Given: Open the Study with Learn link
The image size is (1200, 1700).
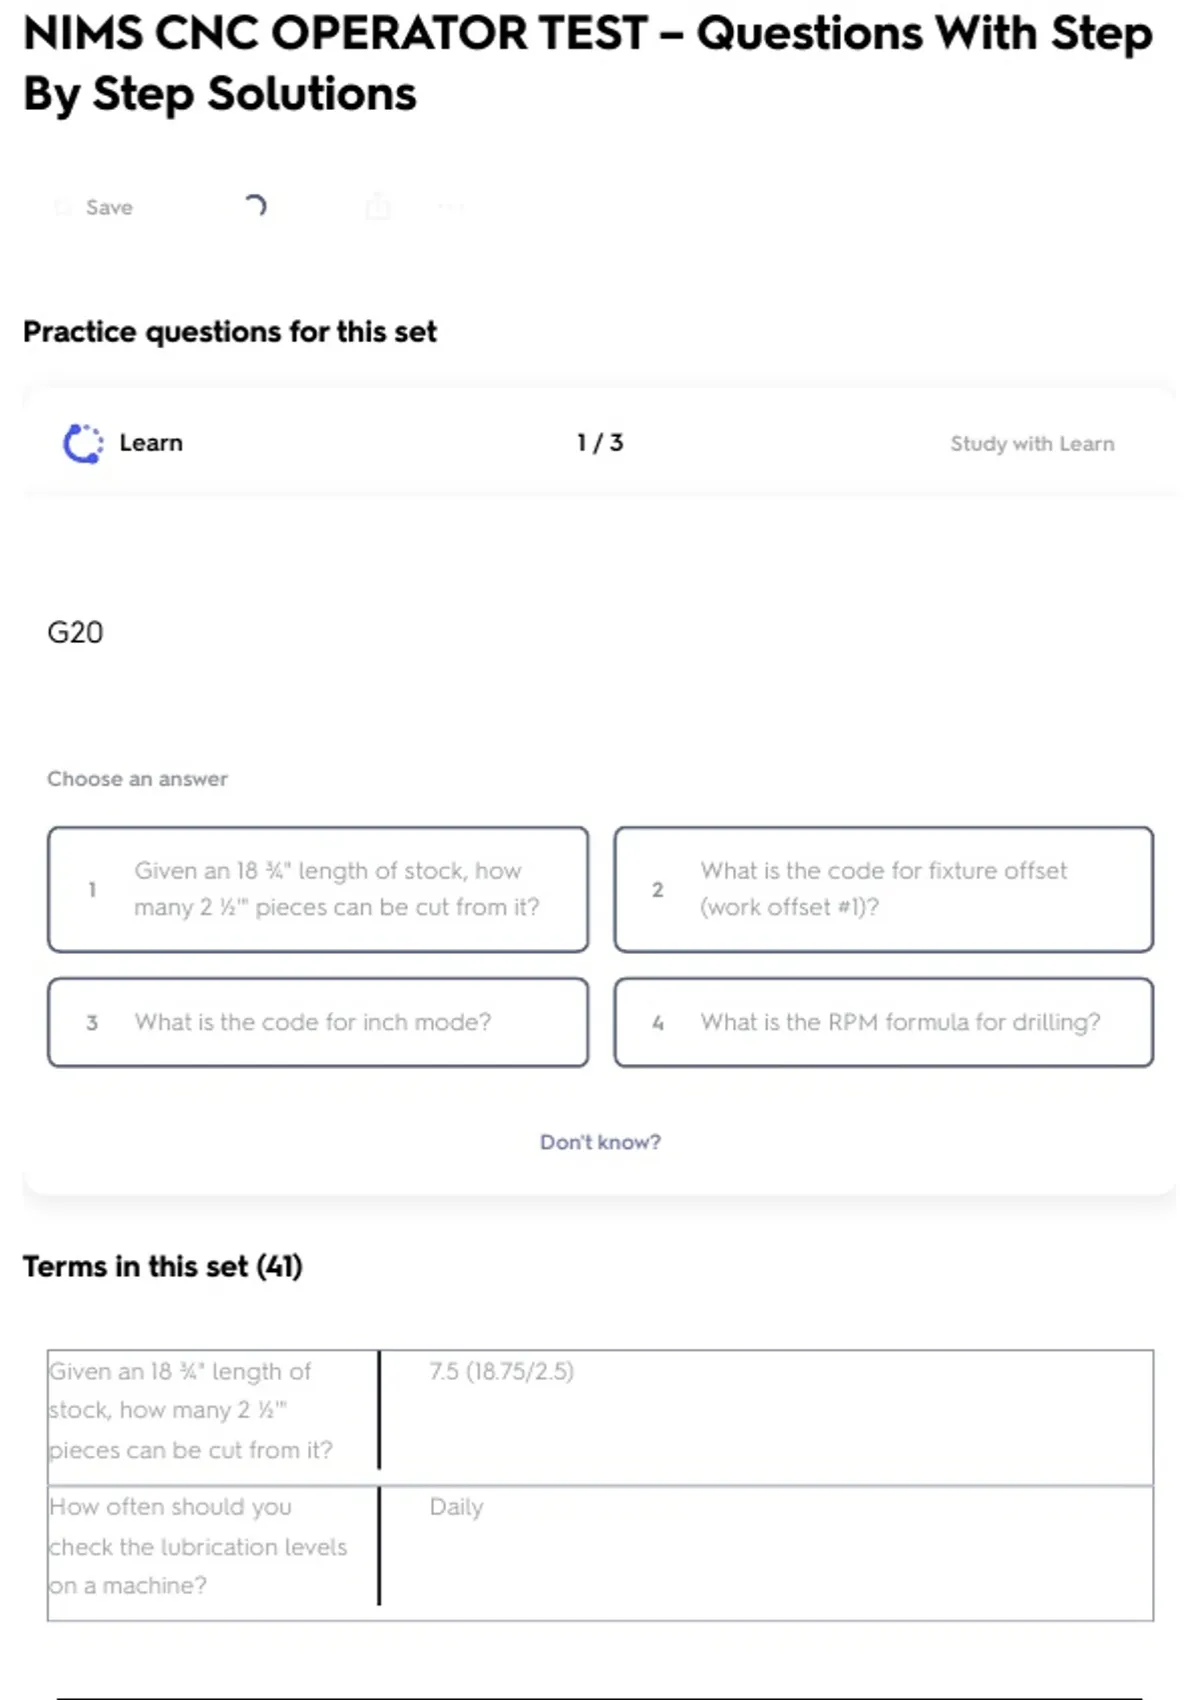Looking at the screenshot, I should pos(1031,444).
